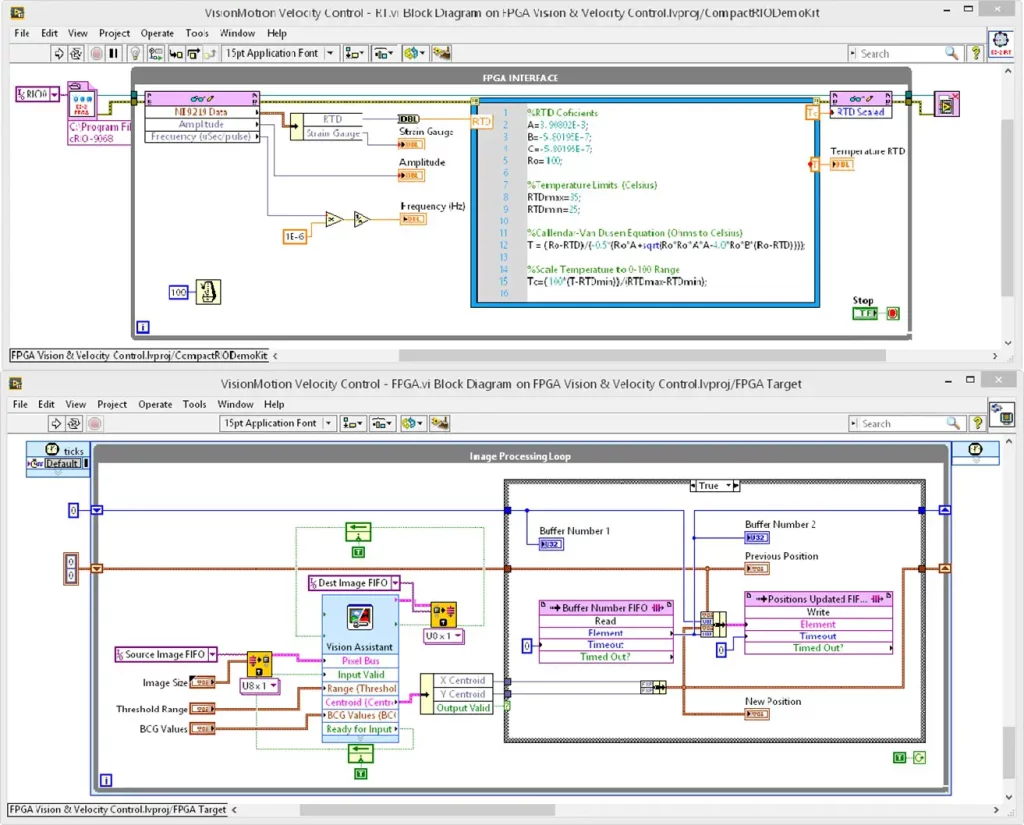Click Pixel Bus input of Vision Assistant
1024x825 pixels.
click(360, 660)
